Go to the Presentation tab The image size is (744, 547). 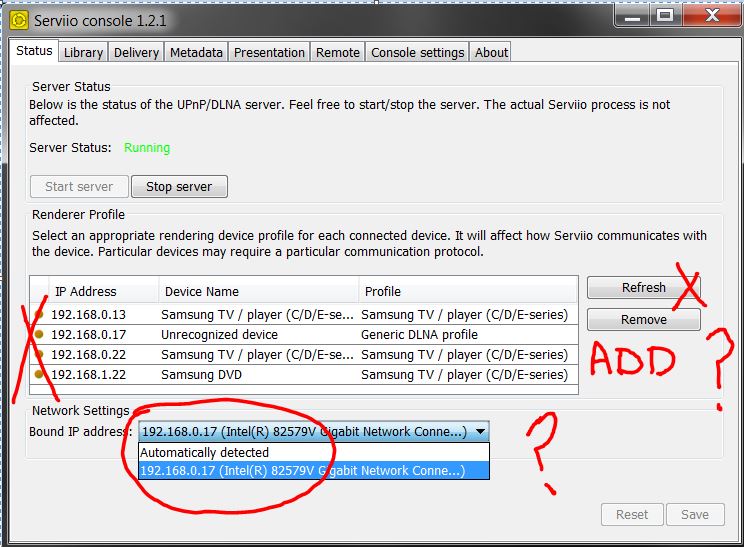269,52
